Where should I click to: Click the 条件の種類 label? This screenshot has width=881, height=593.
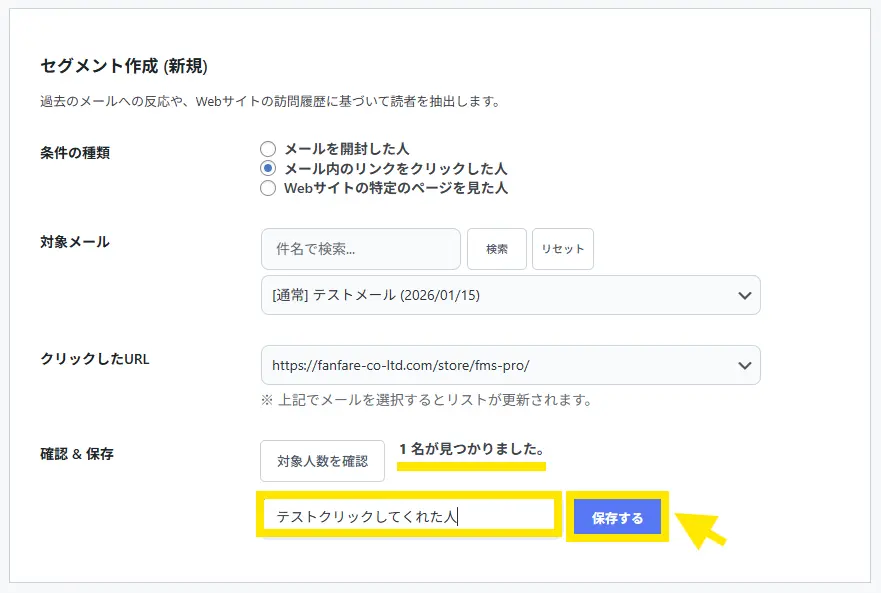[75, 153]
